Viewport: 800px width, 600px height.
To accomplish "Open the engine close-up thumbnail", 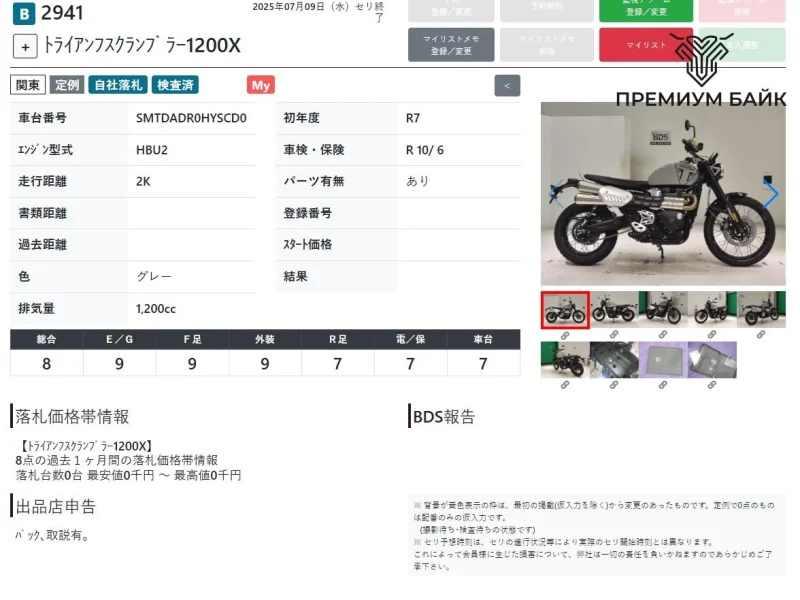I will (614, 359).
